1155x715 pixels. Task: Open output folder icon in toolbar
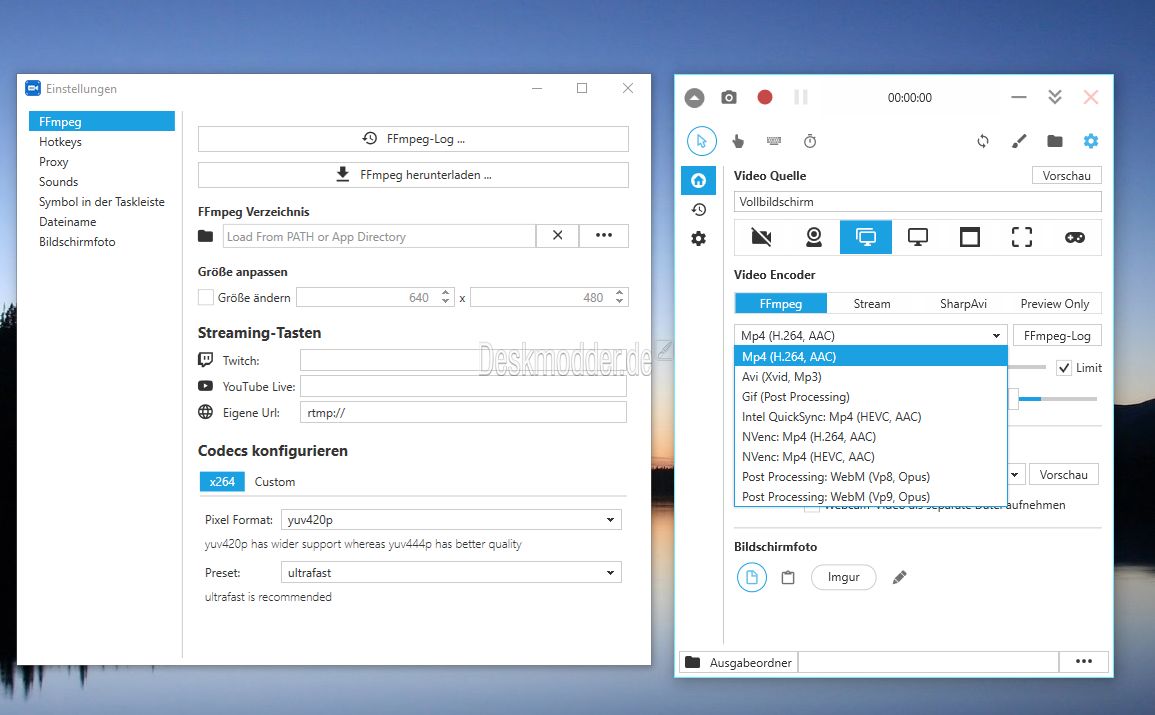1055,141
